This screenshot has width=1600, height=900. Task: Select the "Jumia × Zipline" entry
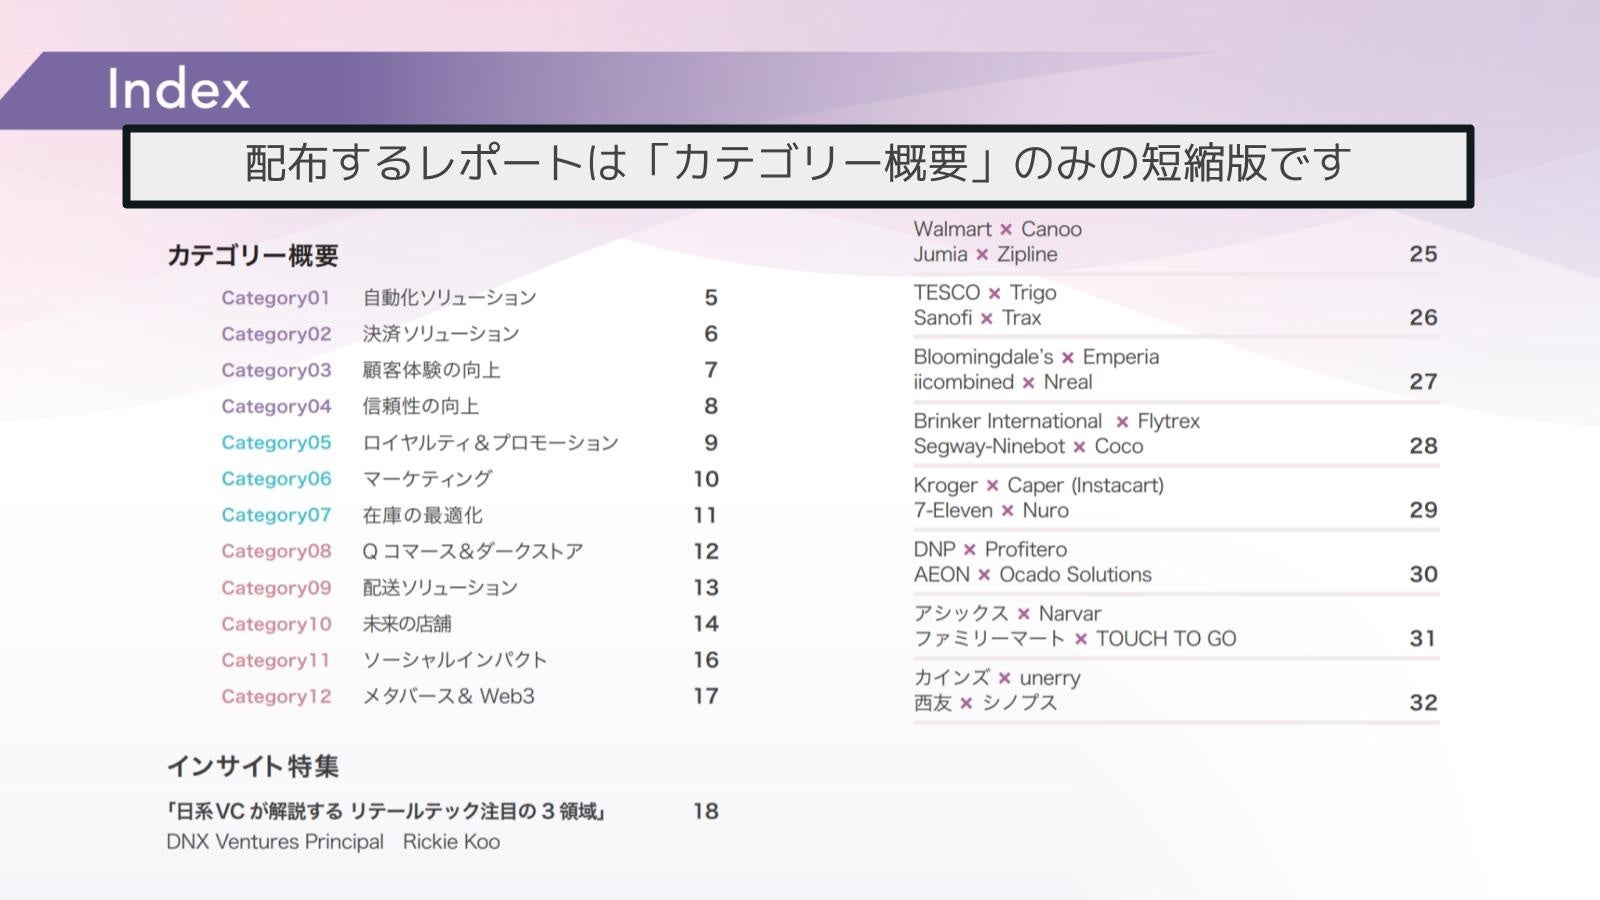986,254
